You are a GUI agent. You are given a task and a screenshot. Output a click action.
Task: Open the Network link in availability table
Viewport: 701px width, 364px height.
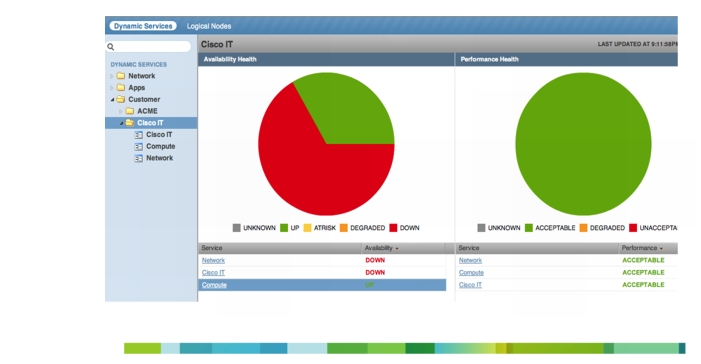[x=213, y=260]
